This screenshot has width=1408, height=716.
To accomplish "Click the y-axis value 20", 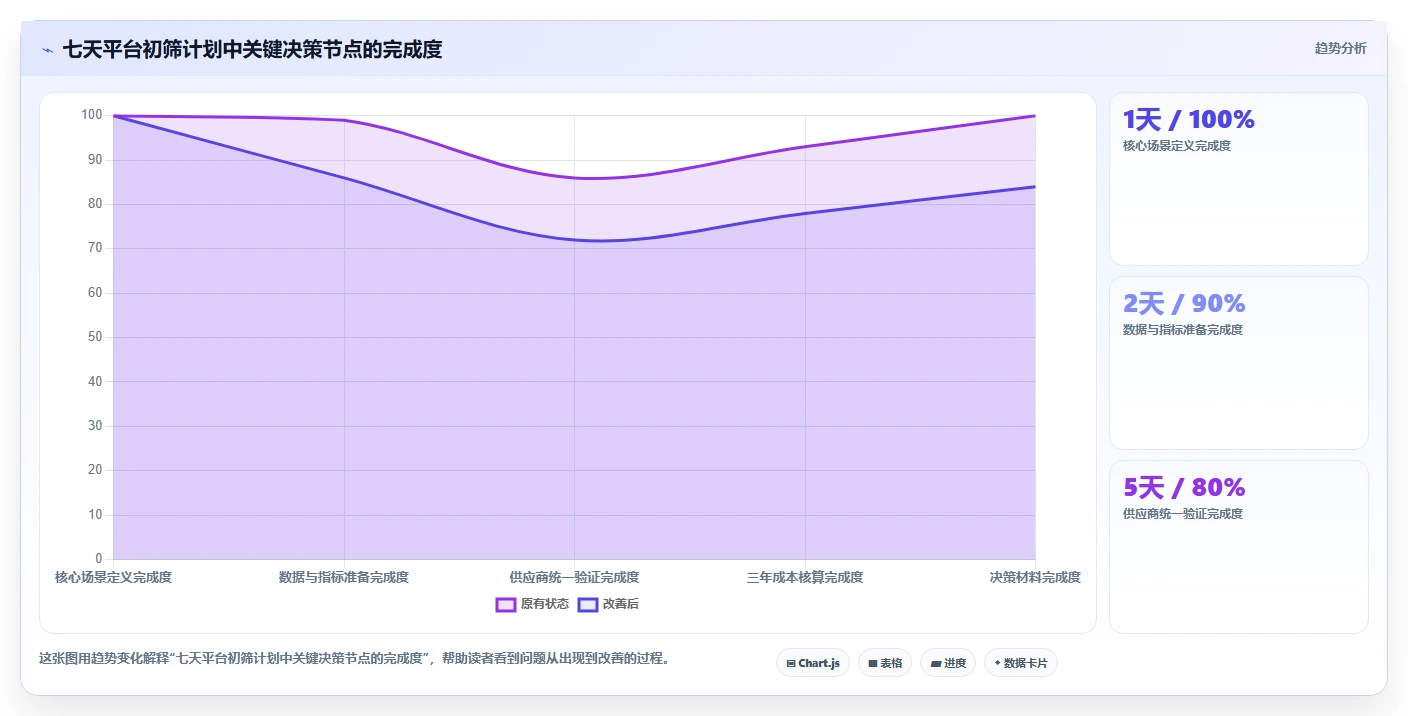I will pos(95,470).
